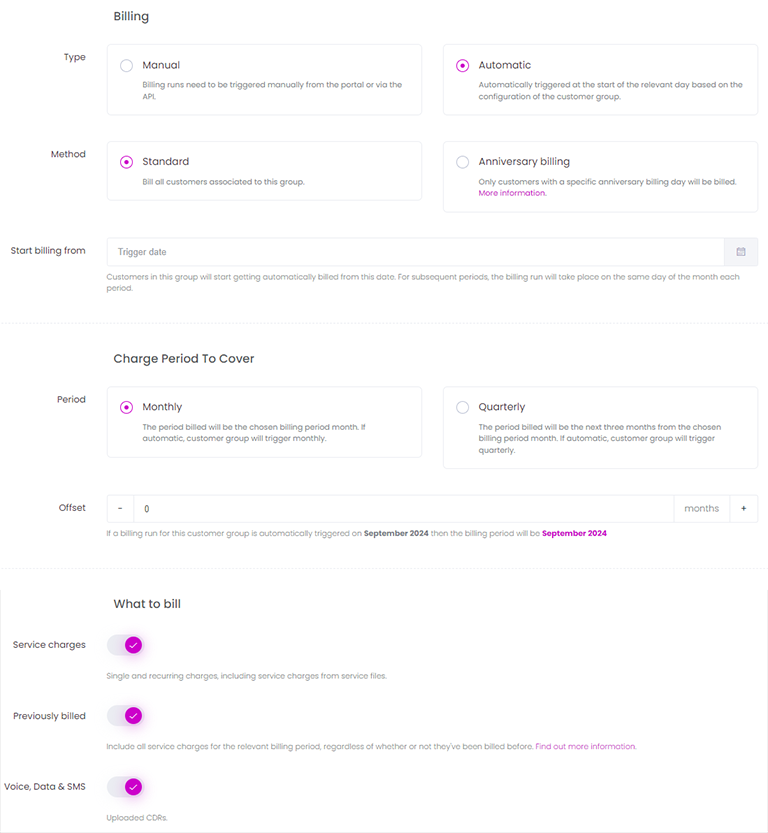
Task: Open the Find out more information link
Action: pos(585,746)
